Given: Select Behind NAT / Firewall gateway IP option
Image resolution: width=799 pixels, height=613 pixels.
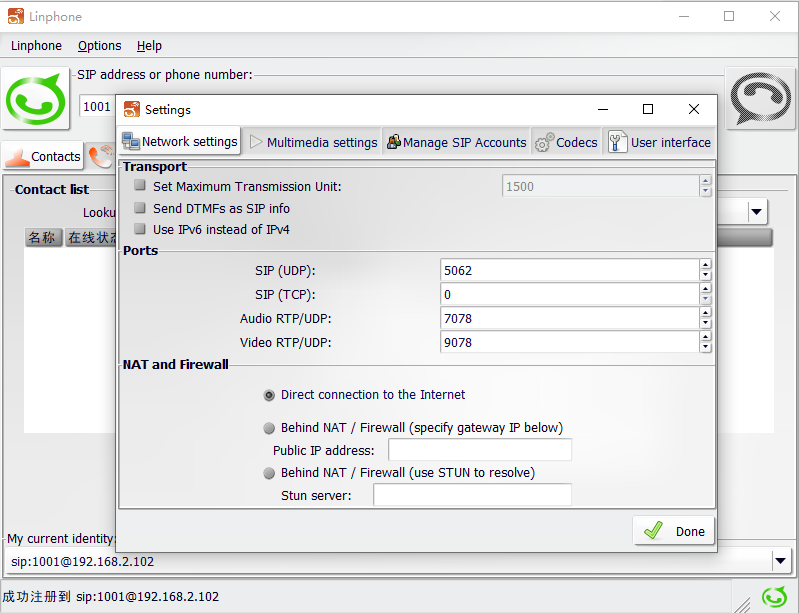Looking at the screenshot, I should click(x=269, y=429).
